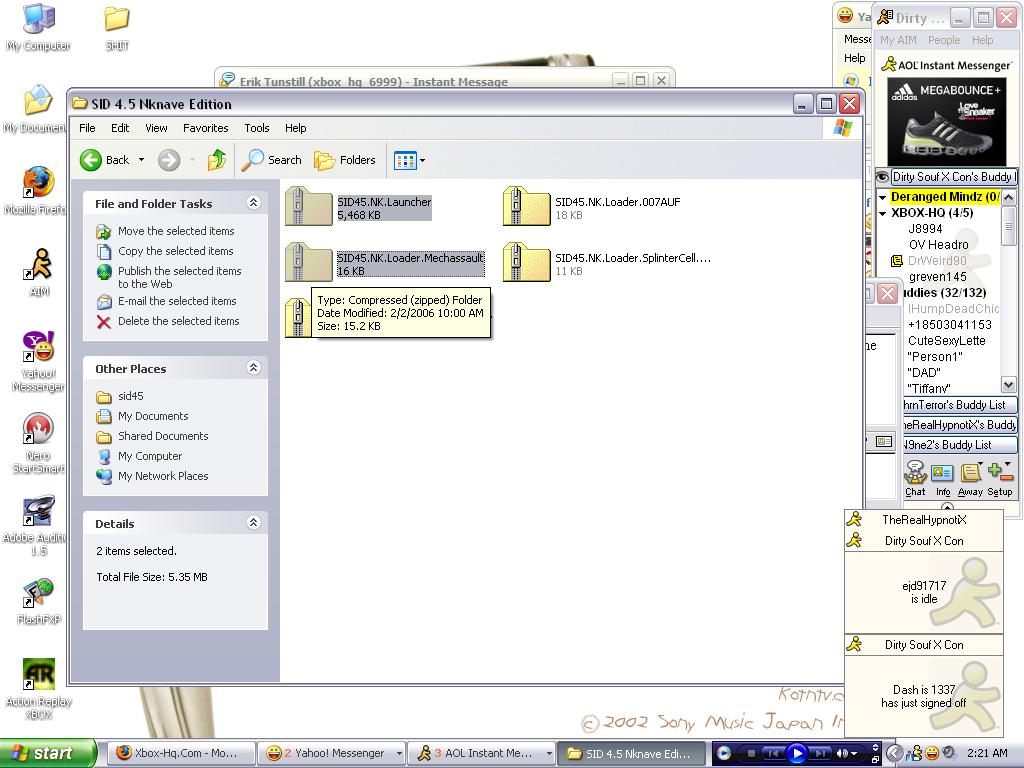The width and height of the screenshot is (1024, 768).
Task: Open the Favorites menu in Explorer
Action: [x=206, y=128]
